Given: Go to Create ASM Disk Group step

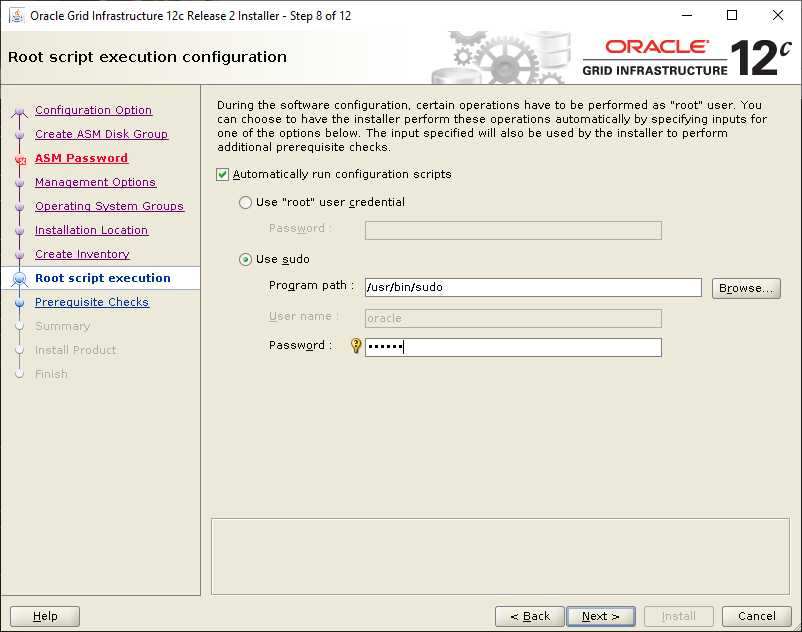Looking at the screenshot, I should pos(101,134).
